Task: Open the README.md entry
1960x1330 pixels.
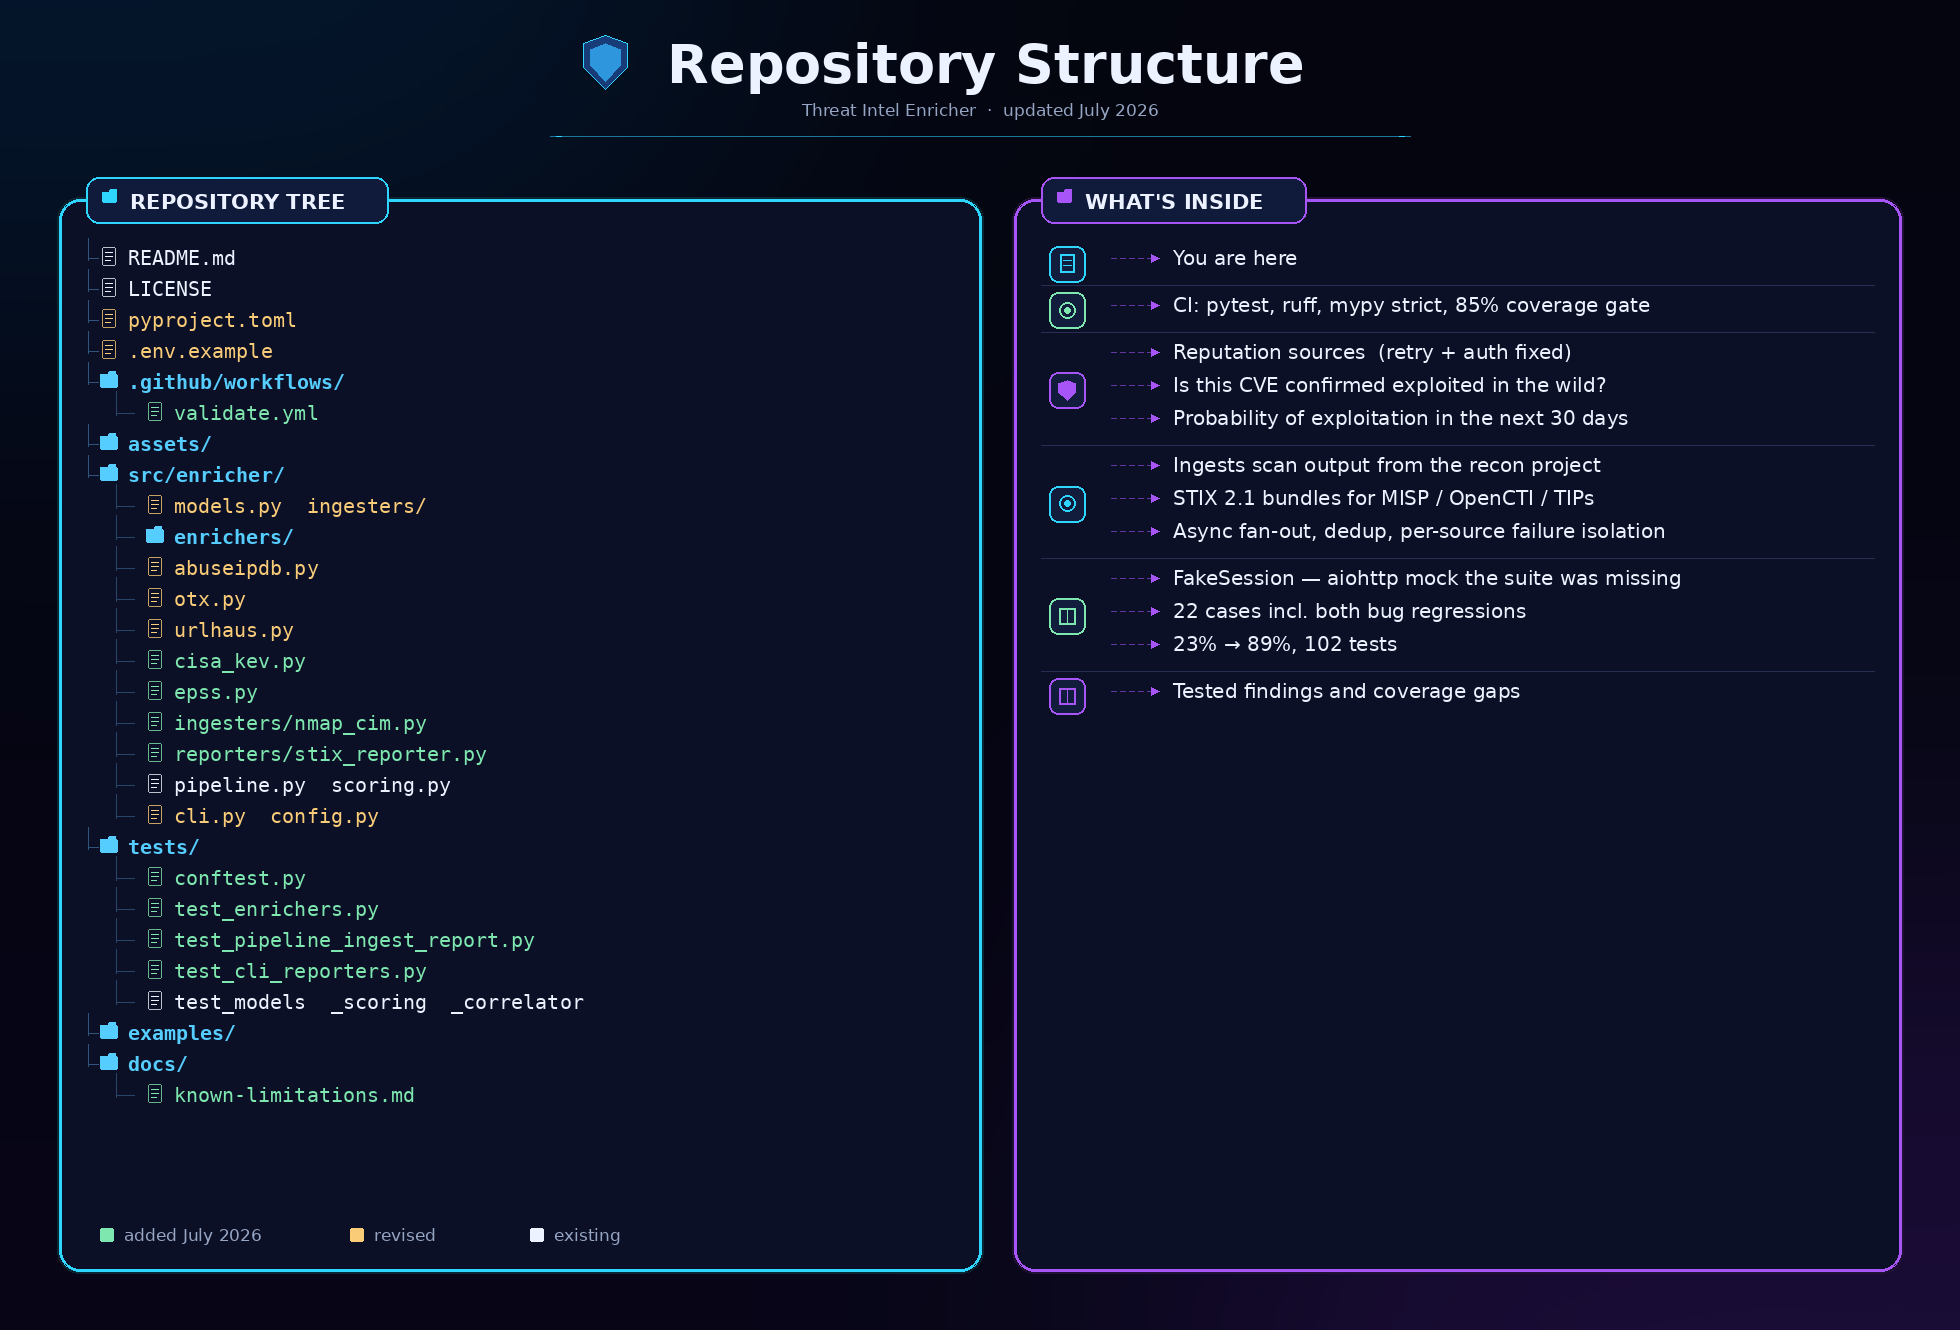Action: pyautogui.click(x=182, y=258)
